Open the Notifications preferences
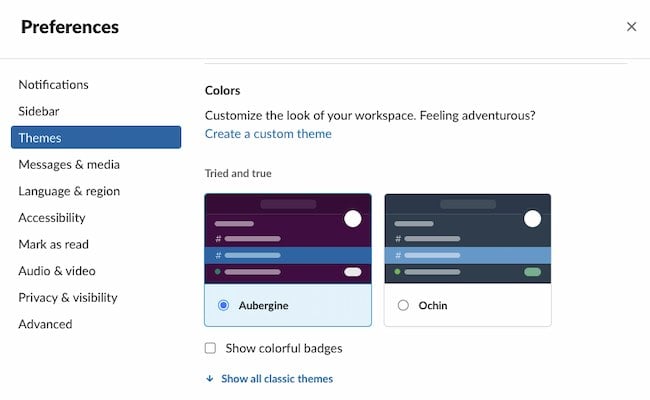This screenshot has height=400, width=650. point(53,85)
